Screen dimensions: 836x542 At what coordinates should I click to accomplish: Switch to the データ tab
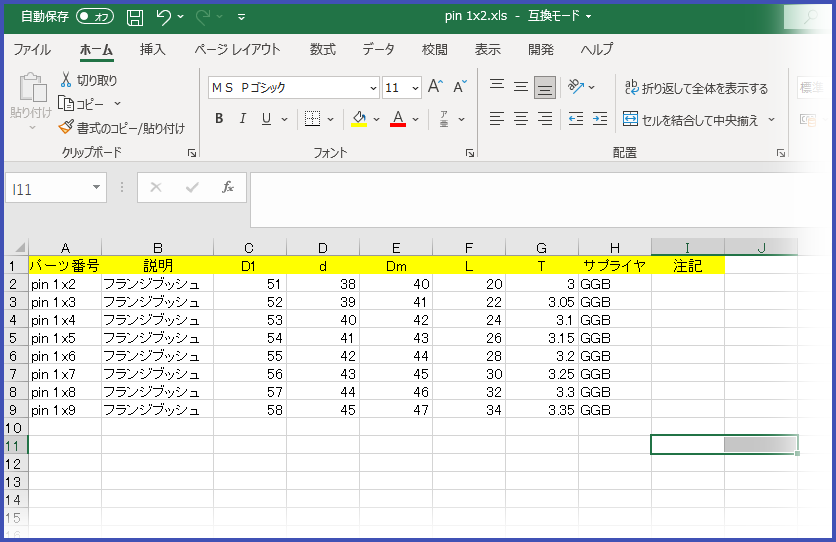click(x=379, y=50)
